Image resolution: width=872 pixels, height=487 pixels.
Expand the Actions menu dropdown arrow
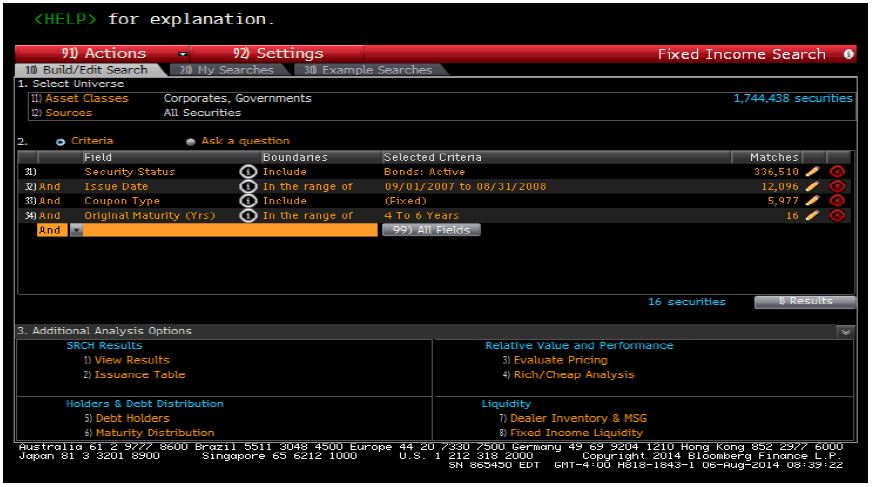click(183, 53)
